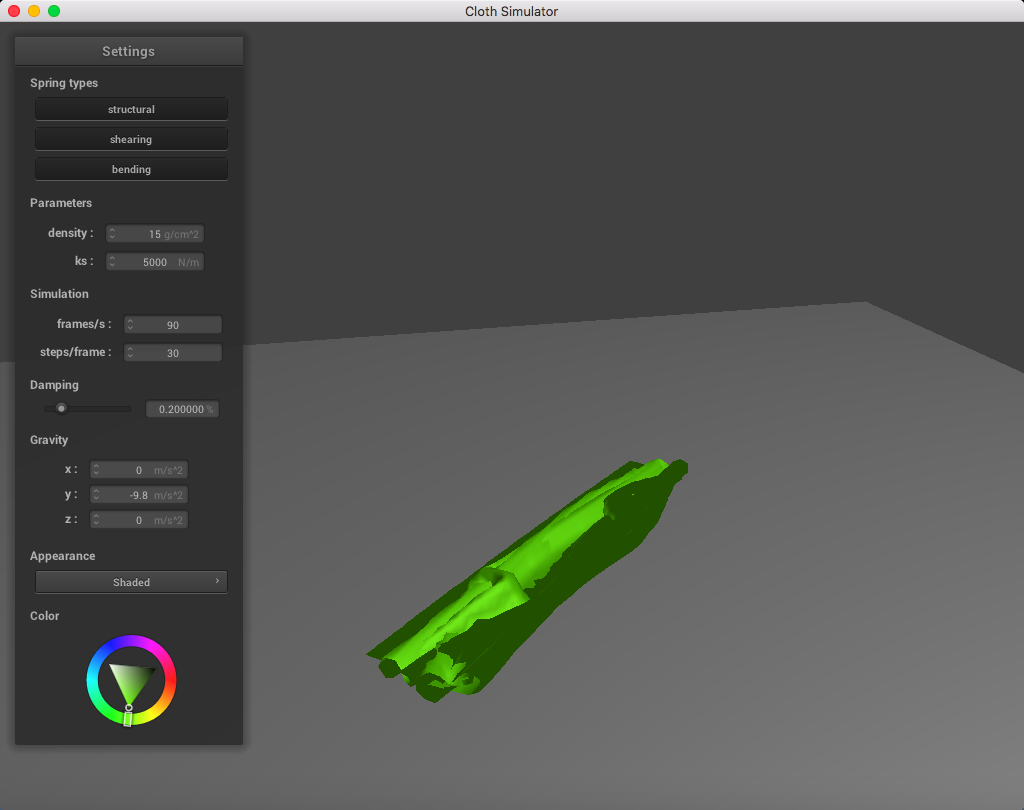The image size is (1024, 810).
Task: Click the density value field showing 15
Action: 155,234
